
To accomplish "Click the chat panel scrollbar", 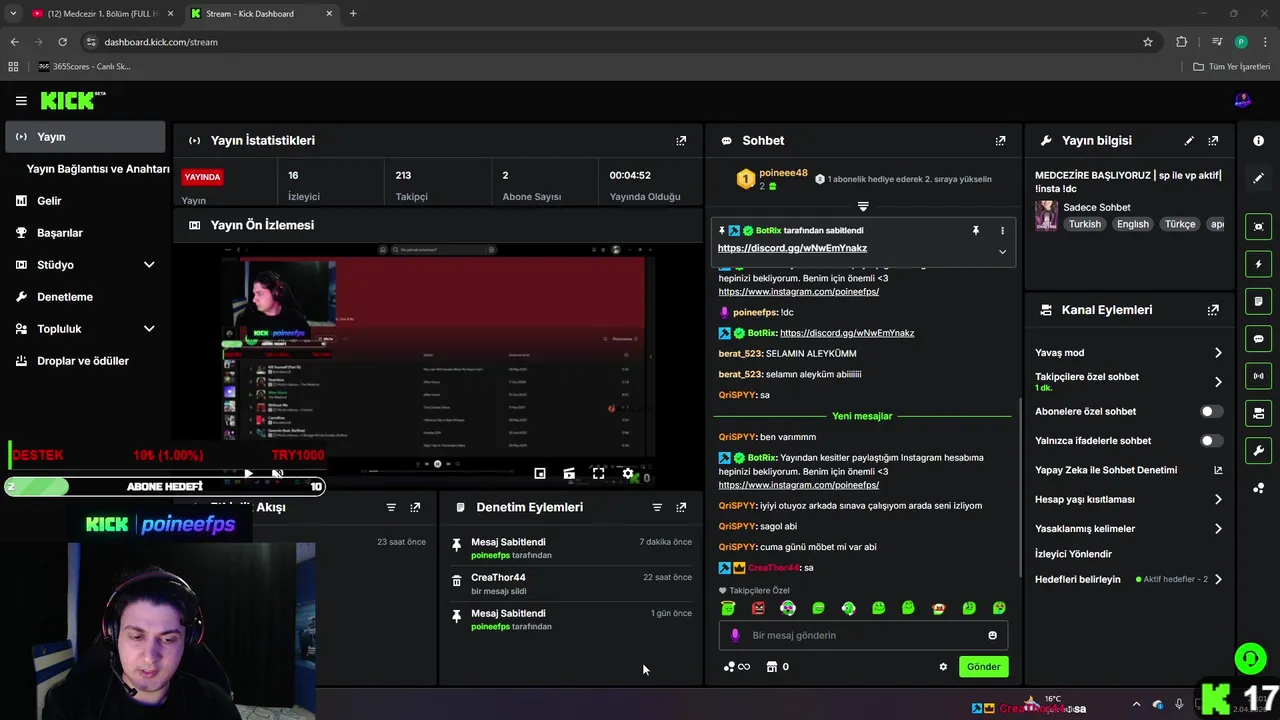I will coord(1020,488).
